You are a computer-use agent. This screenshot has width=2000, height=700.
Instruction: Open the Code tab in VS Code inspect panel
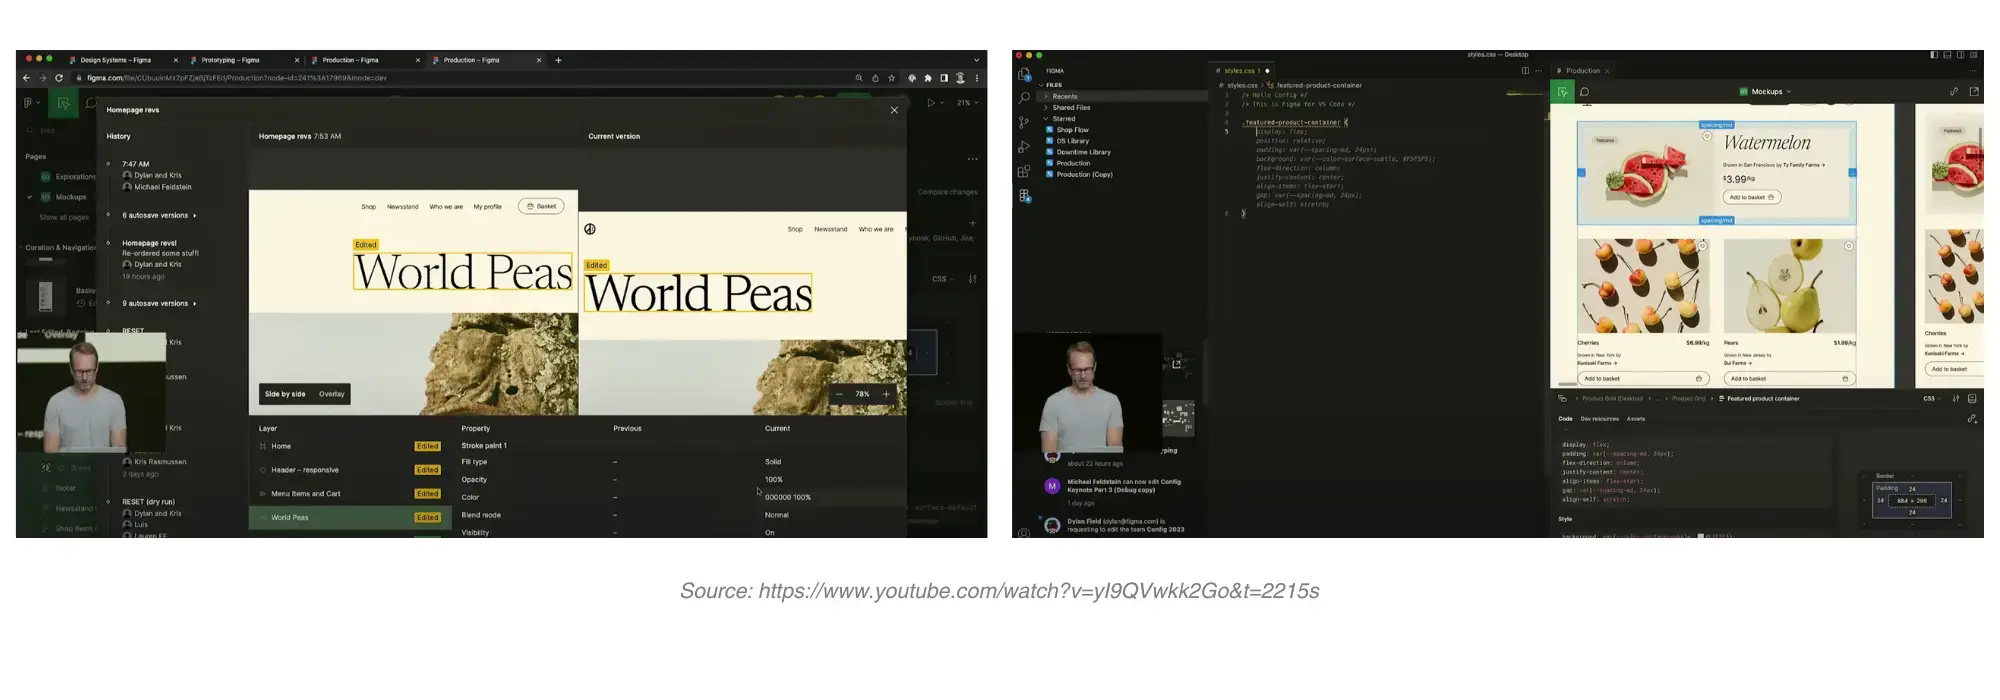(1565, 419)
